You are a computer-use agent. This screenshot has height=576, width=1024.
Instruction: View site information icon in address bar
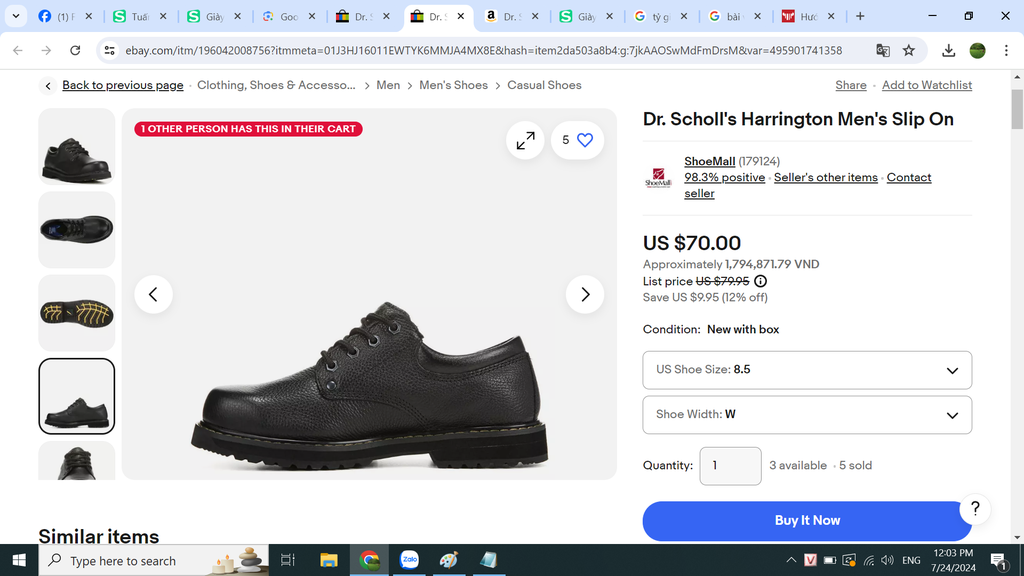[110, 50]
